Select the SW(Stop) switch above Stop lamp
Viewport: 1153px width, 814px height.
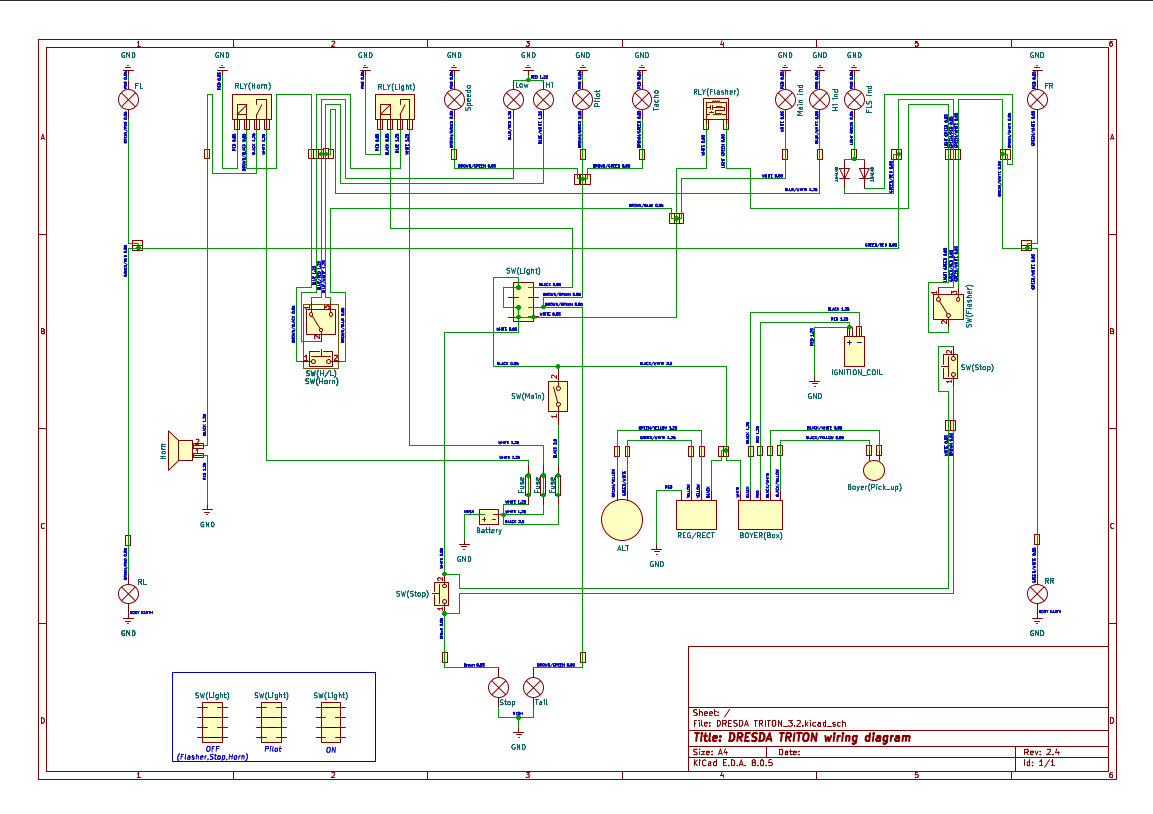[442, 594]
